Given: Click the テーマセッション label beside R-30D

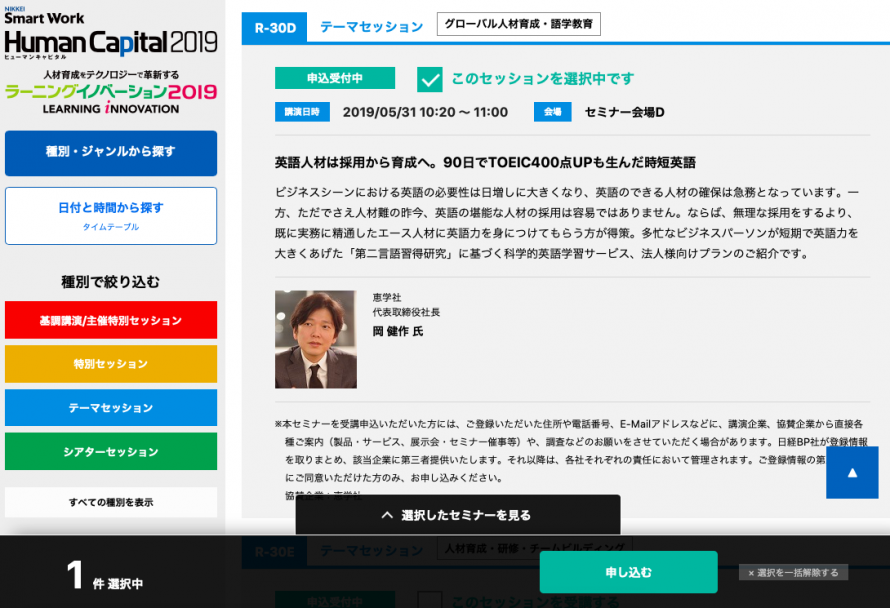Looking at the screenshot, I should coord(372,27).
